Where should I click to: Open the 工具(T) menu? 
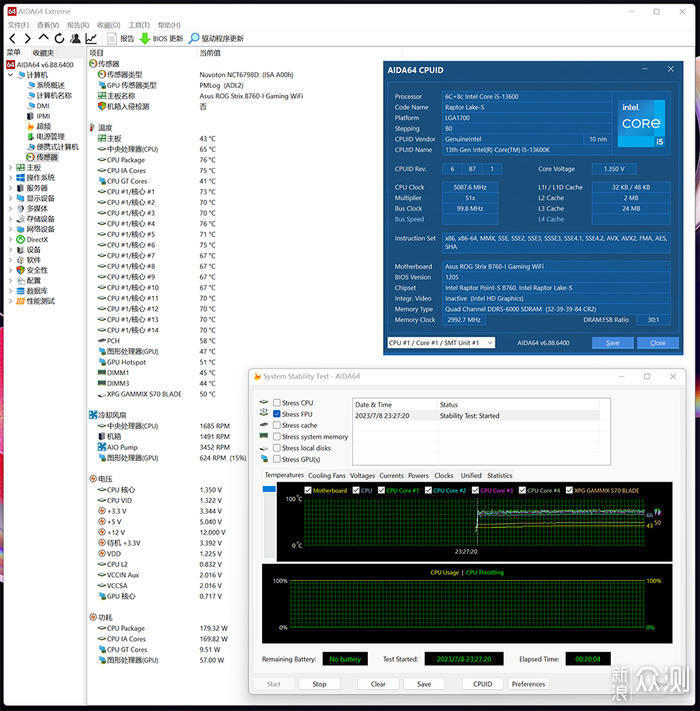139,25
